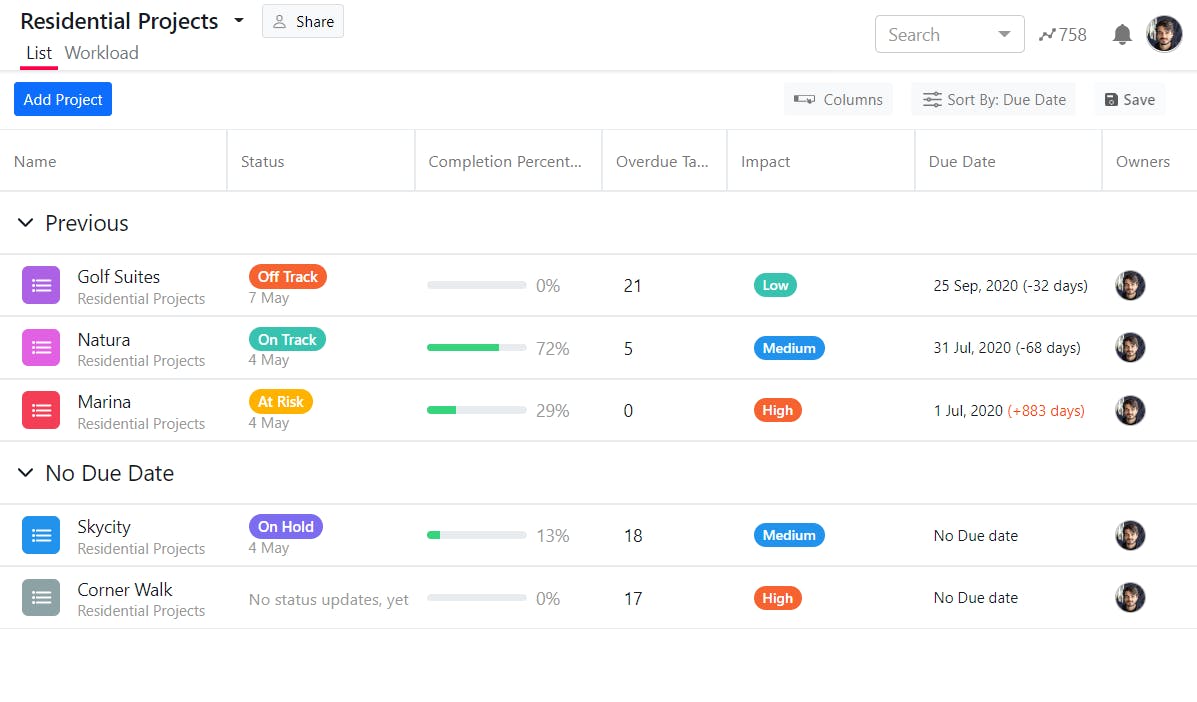The image size is (1197, 702).
Task: Click the red Marina project icon
Action: pos(41,410)
